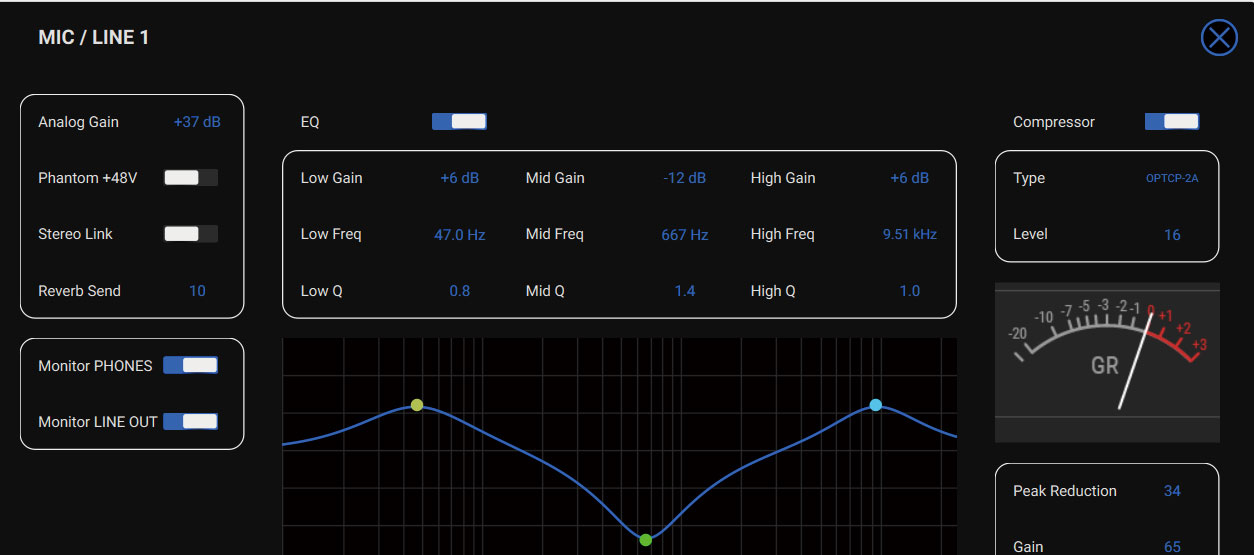Turn on Stereo Link
The width and height of the screenshot is (1254, 555).
[190, 234]
